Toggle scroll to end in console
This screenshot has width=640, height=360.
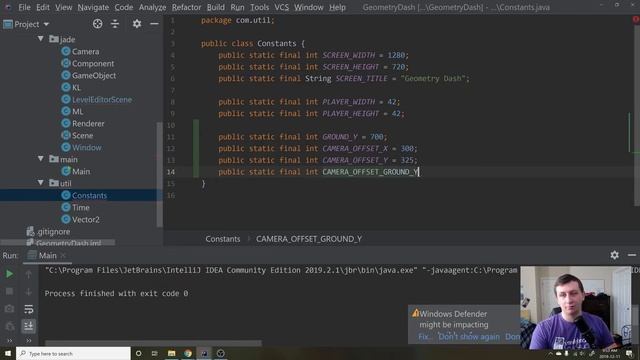(29, 326)
